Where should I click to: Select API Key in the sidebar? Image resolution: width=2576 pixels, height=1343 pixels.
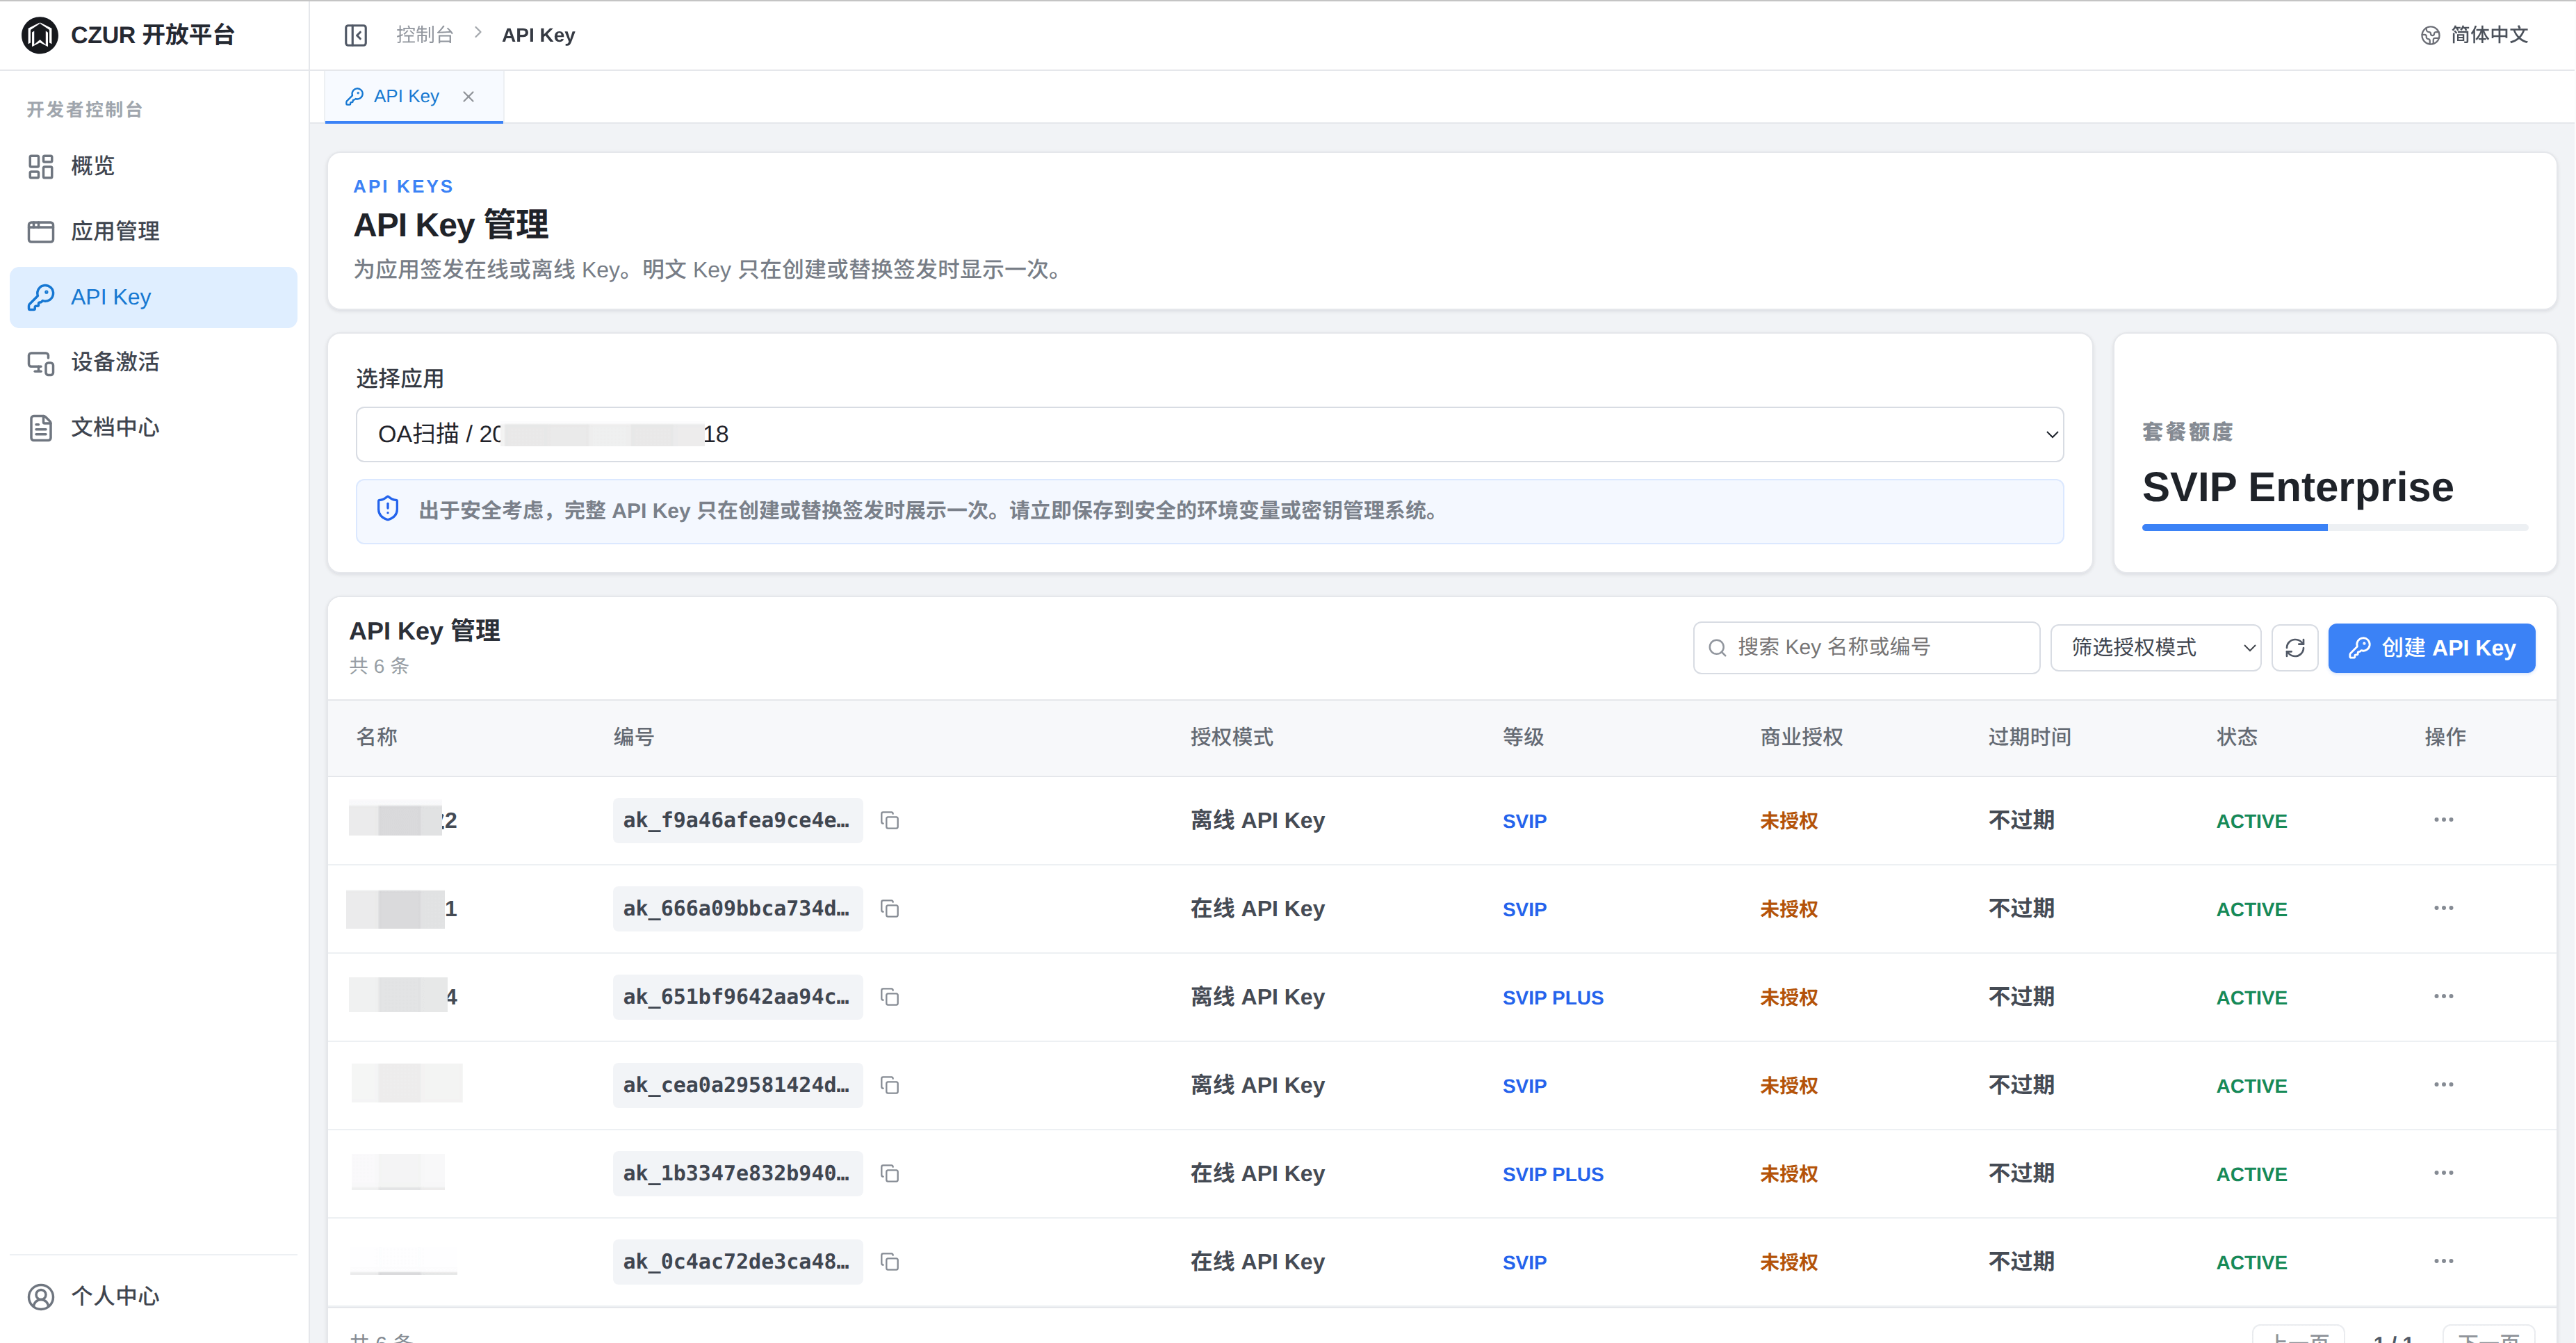click(x=153, y=297)
